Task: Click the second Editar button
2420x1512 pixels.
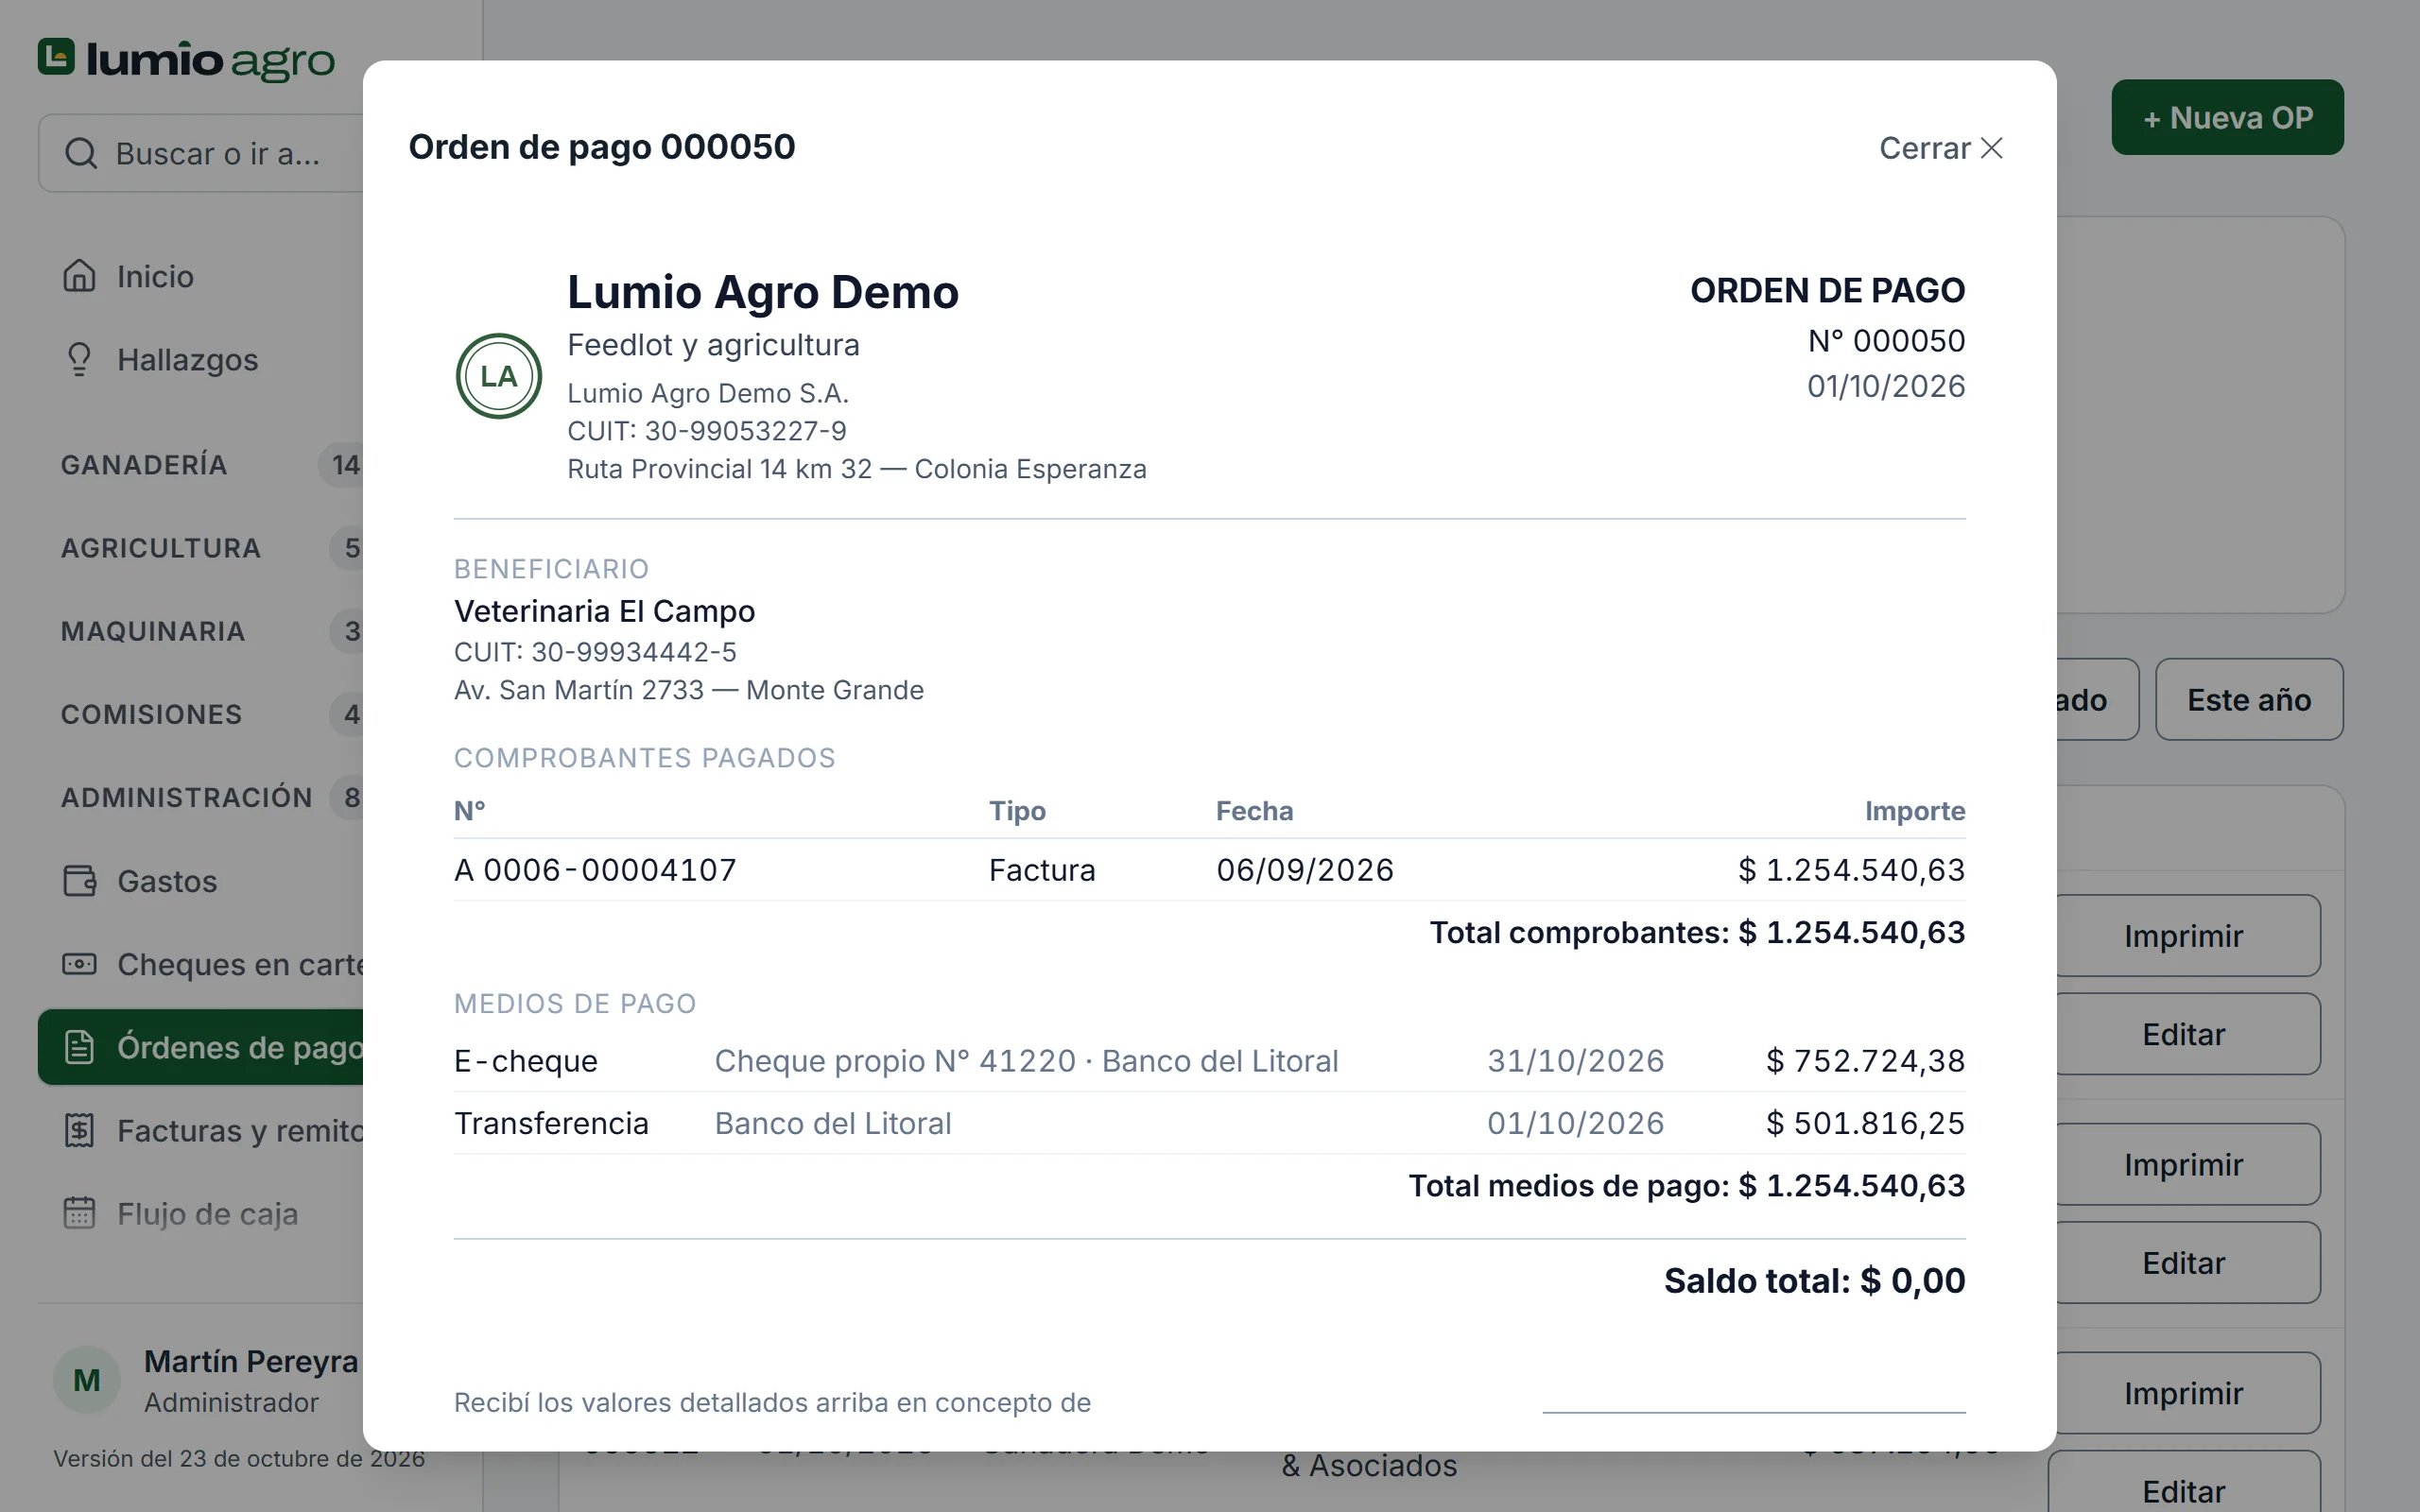Action: 2184,1262
